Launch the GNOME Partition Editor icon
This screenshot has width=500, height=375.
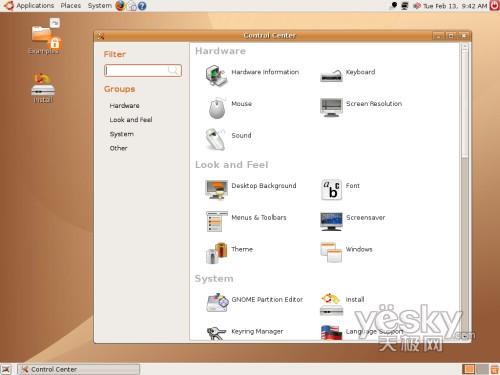[x=217, y=303]
